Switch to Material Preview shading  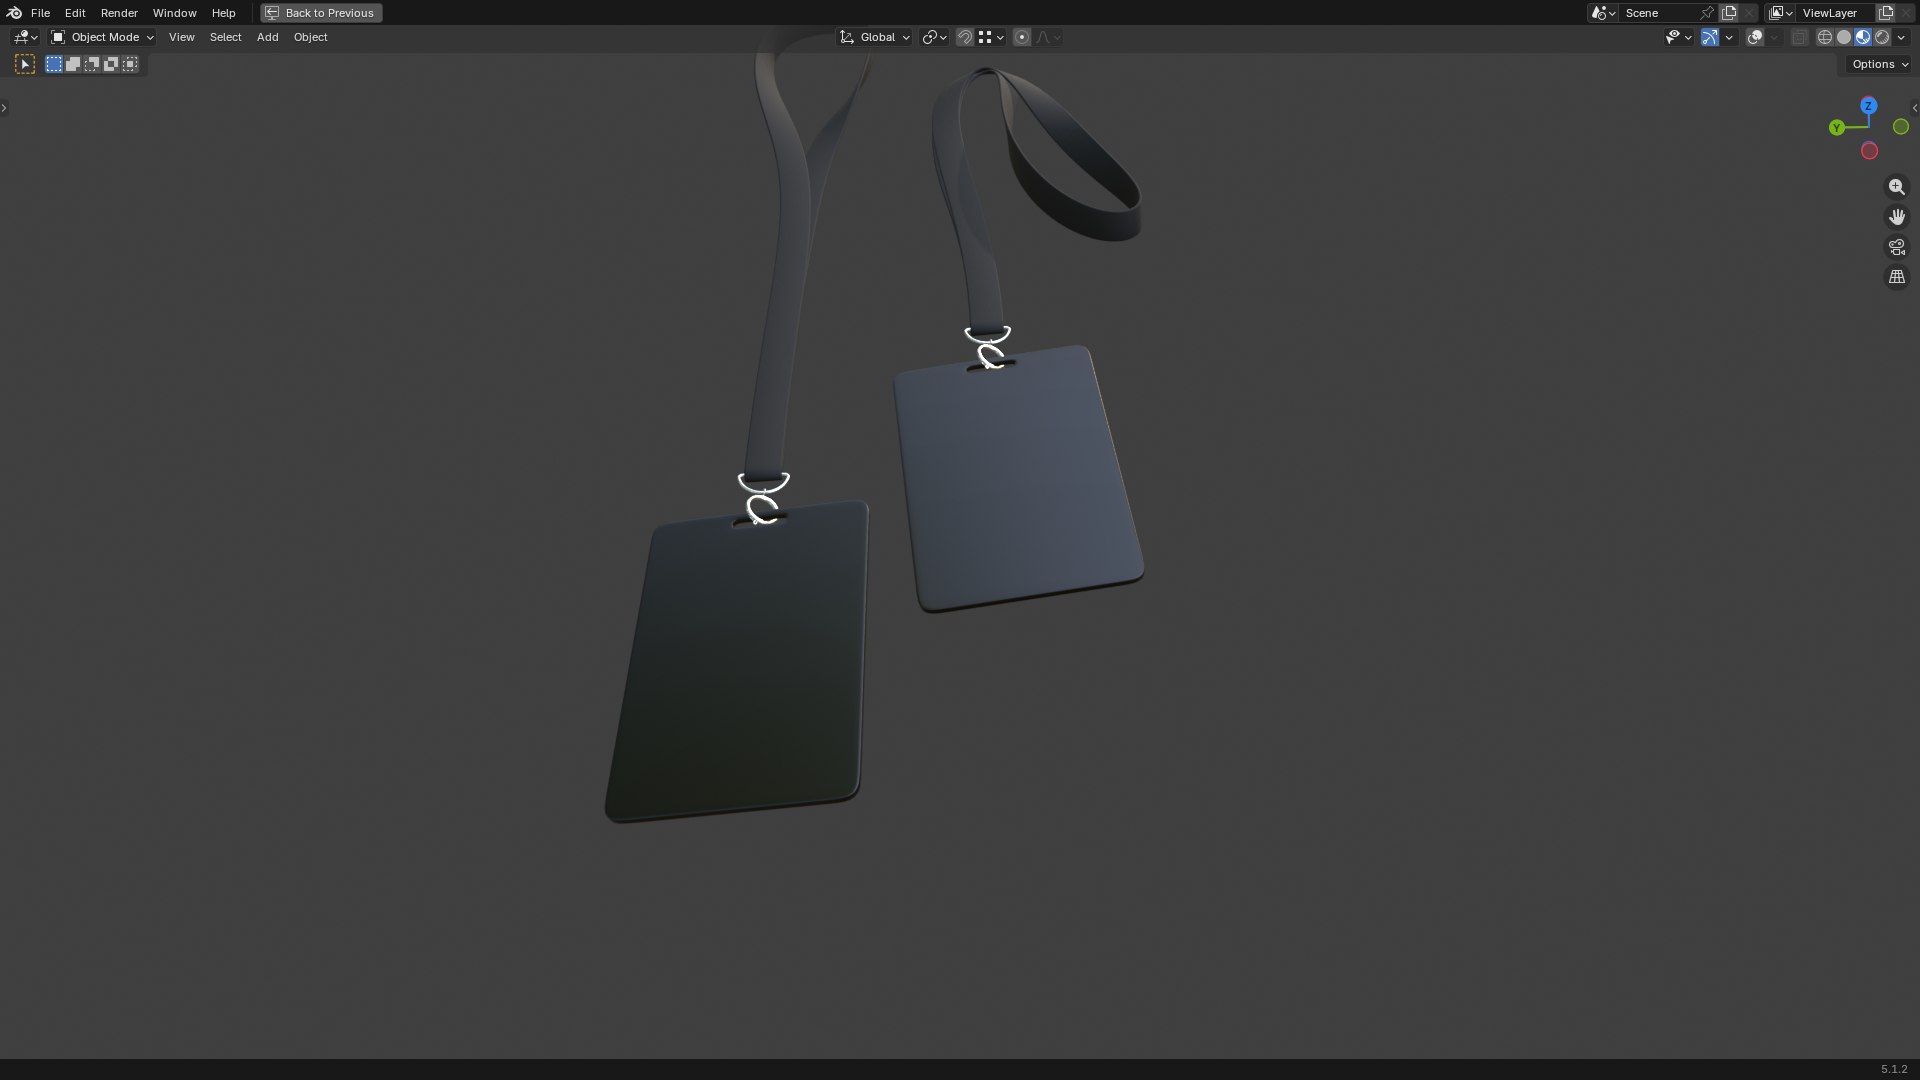pyautogui.click(x=1863, y=37)
